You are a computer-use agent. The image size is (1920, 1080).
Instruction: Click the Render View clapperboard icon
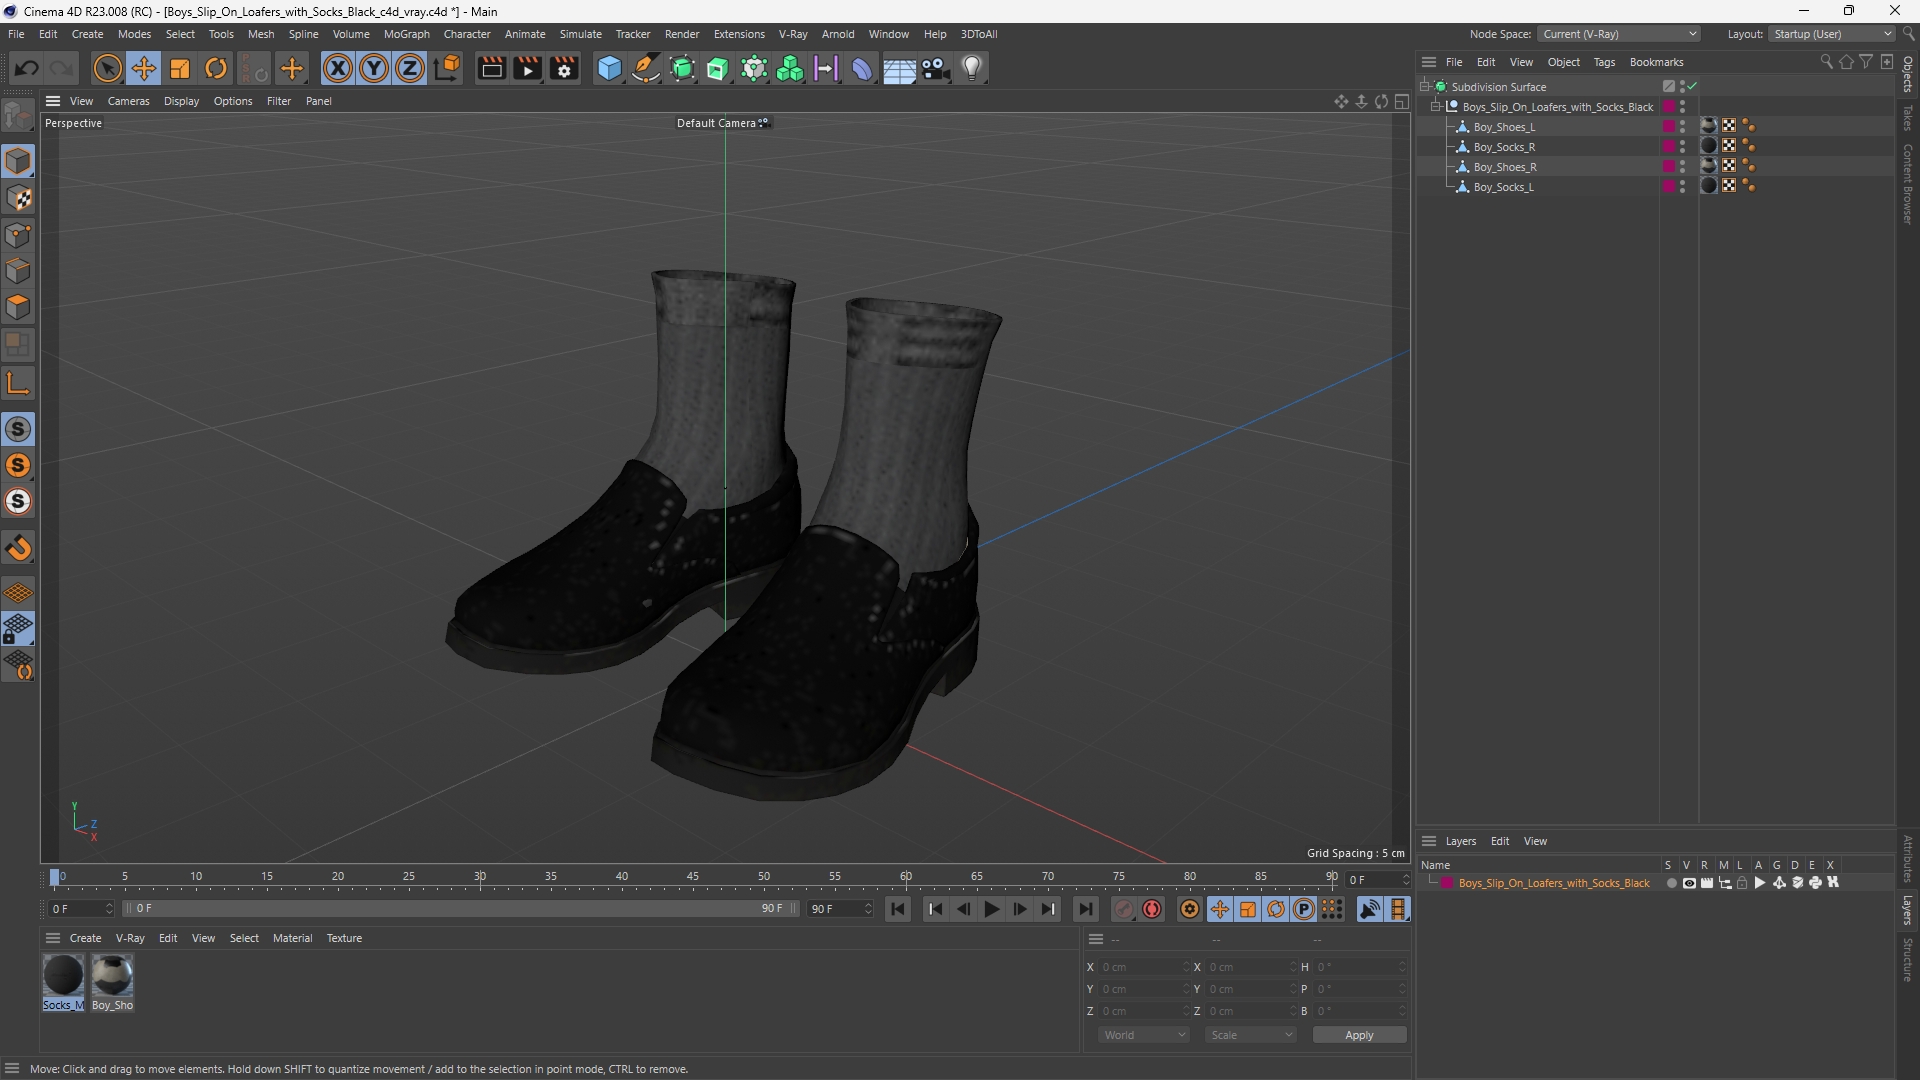tap(491, 68)
